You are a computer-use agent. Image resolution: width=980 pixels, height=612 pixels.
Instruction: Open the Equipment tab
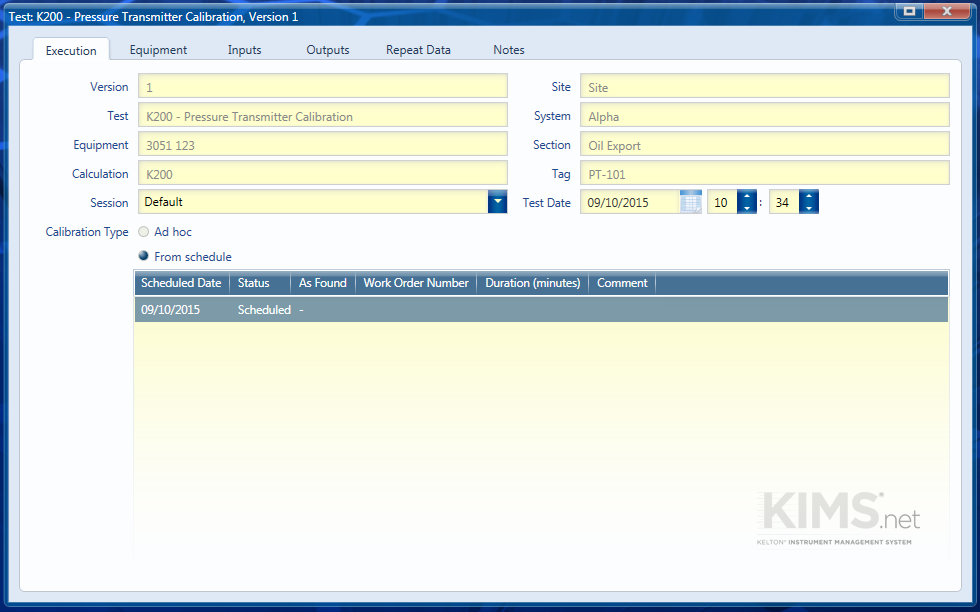pyautogui.click(x=158, y=50)
